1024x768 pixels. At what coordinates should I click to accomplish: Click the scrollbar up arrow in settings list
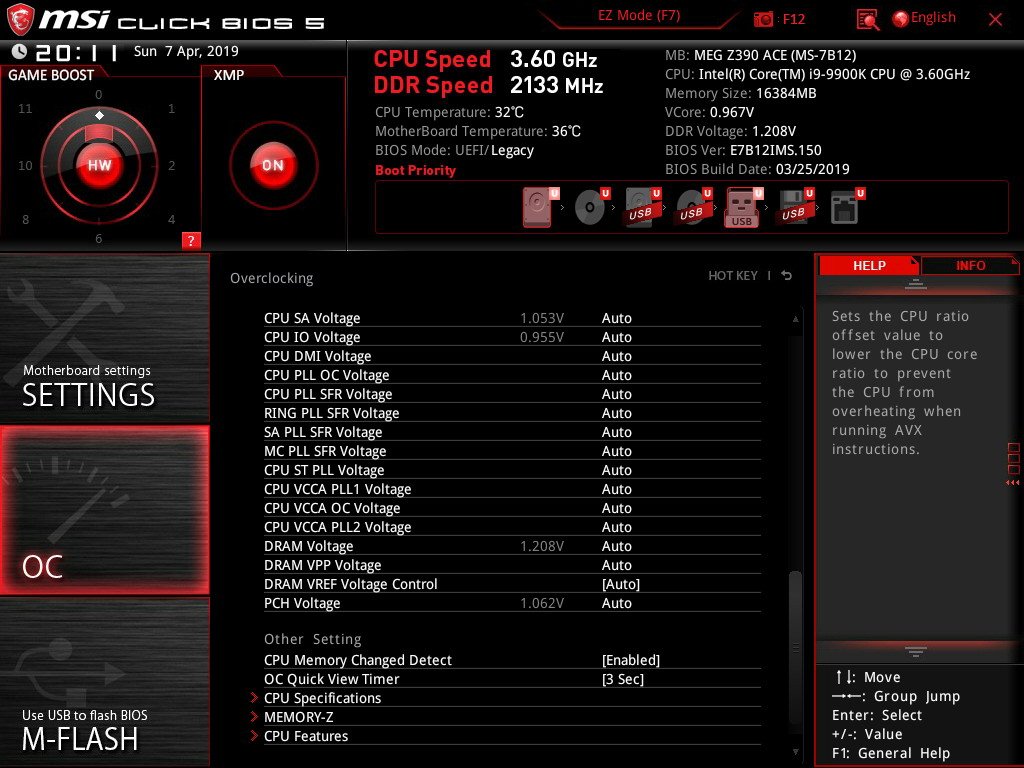[x=795, y=319]
